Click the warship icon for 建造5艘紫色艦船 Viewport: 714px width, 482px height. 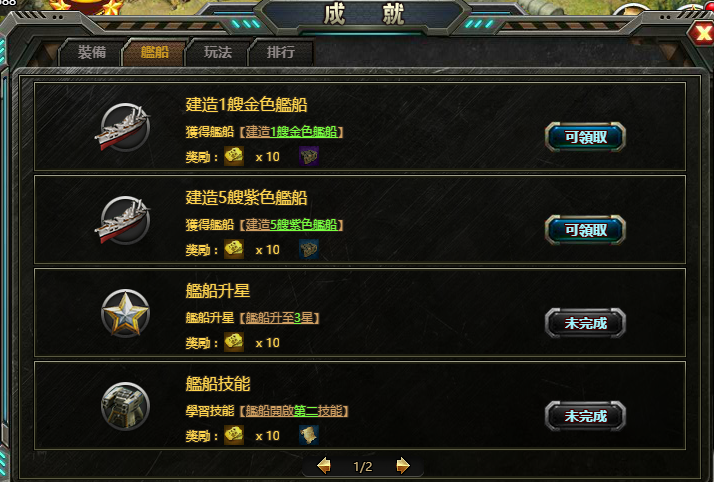[124, 220]
